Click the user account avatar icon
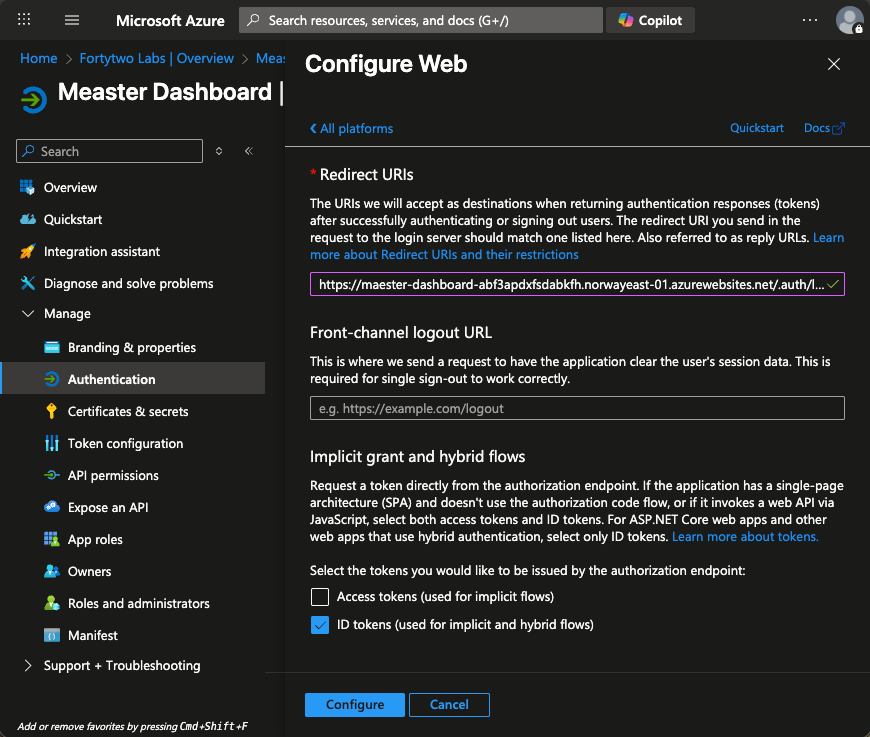Screen dimensions: 870x737 [x=849, y=20]
